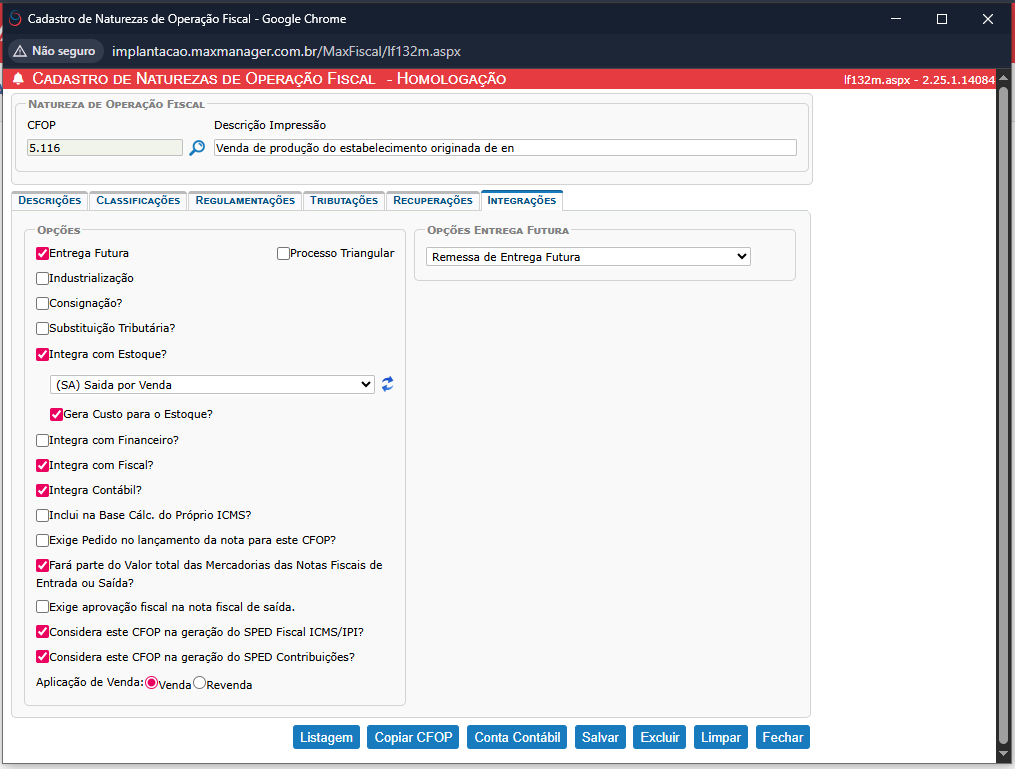Click the Copiar CFOP button
The height and width of the screenshot is (769, 1015).
tap(413, 737)
